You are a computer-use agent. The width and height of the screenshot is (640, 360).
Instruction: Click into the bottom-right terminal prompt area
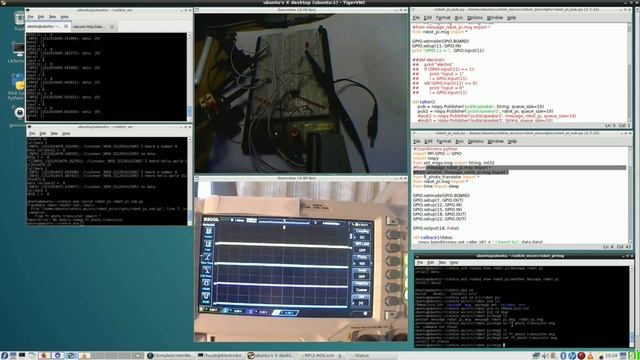tap(522, 307)
